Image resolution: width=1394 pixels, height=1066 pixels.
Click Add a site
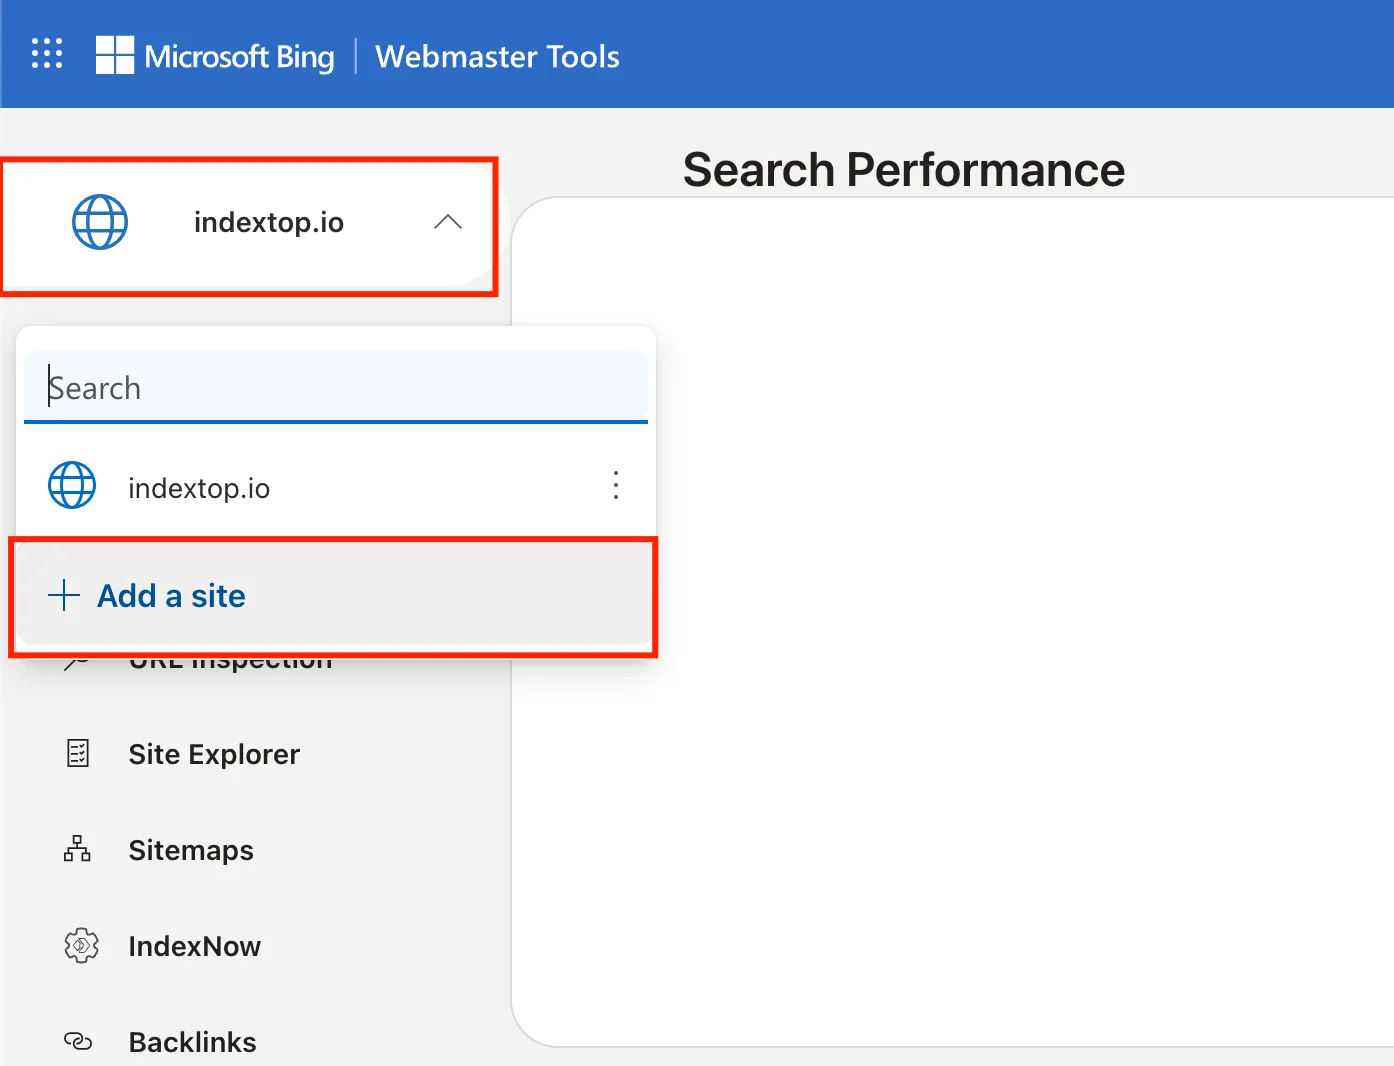pyautogui.click(x=336, y=596)
